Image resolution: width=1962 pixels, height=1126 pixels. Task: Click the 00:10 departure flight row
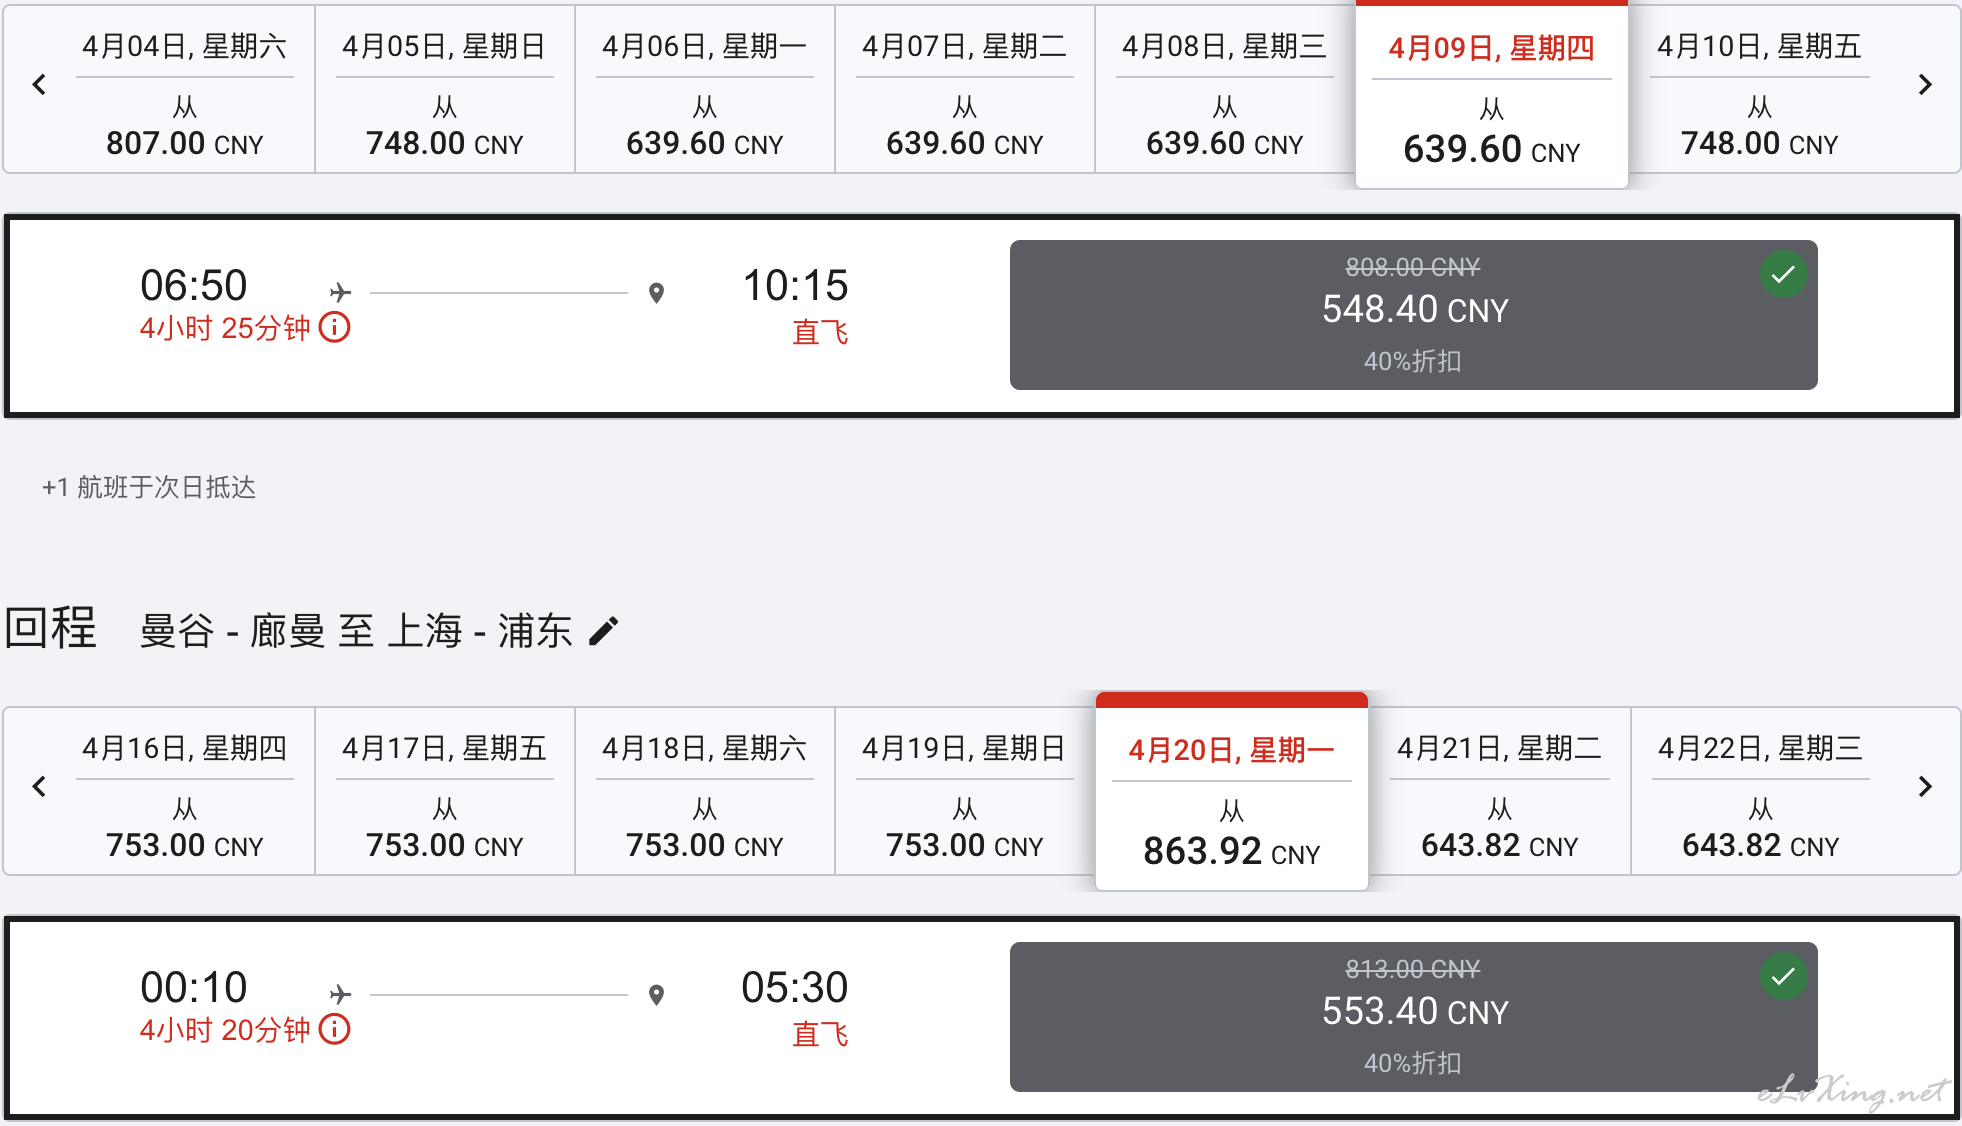(x=981, y=1017)
